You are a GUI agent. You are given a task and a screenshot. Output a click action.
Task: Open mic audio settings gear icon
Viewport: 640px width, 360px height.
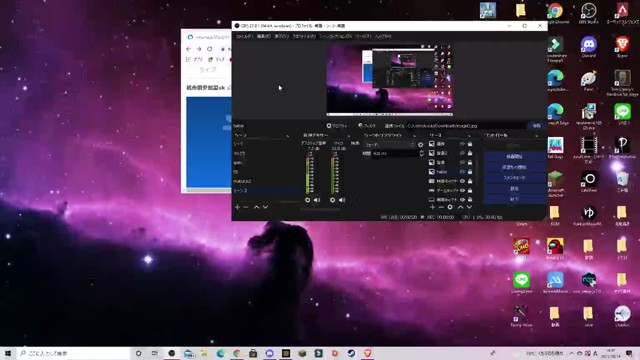coord(332,200)
